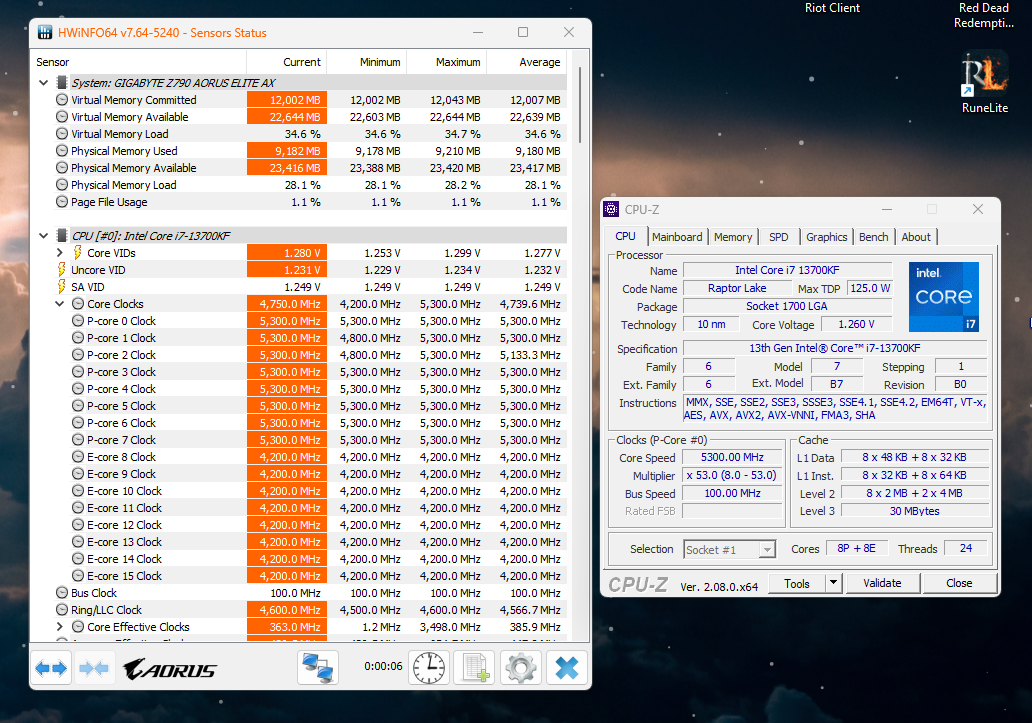Click the expand layout arrows icon in HWiNFO toolbar

tap(51, 668)
